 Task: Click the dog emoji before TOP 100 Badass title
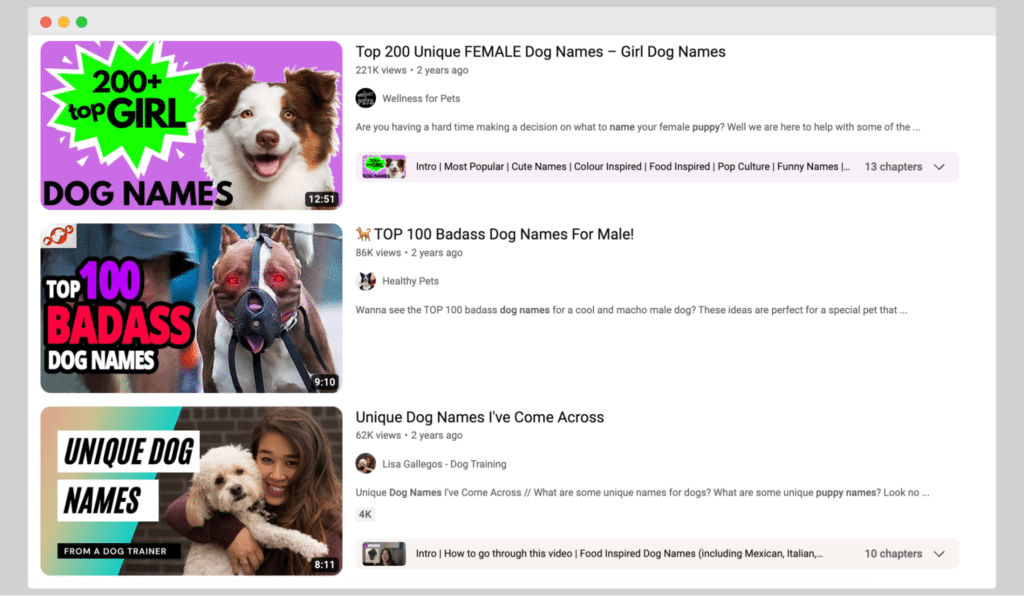(363, 234)
